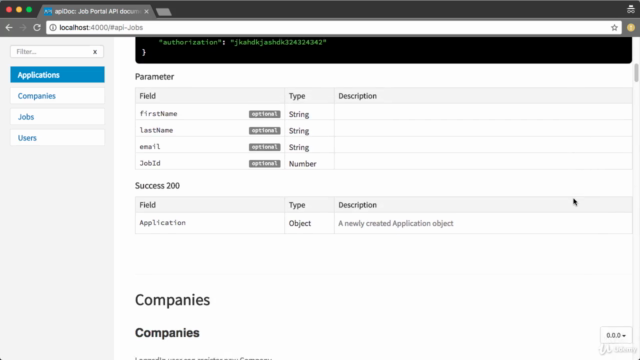Viewport: 640px width, 360px height.
Task: Select the apiDoc Job Portal tab
Action: click(96, 11)
